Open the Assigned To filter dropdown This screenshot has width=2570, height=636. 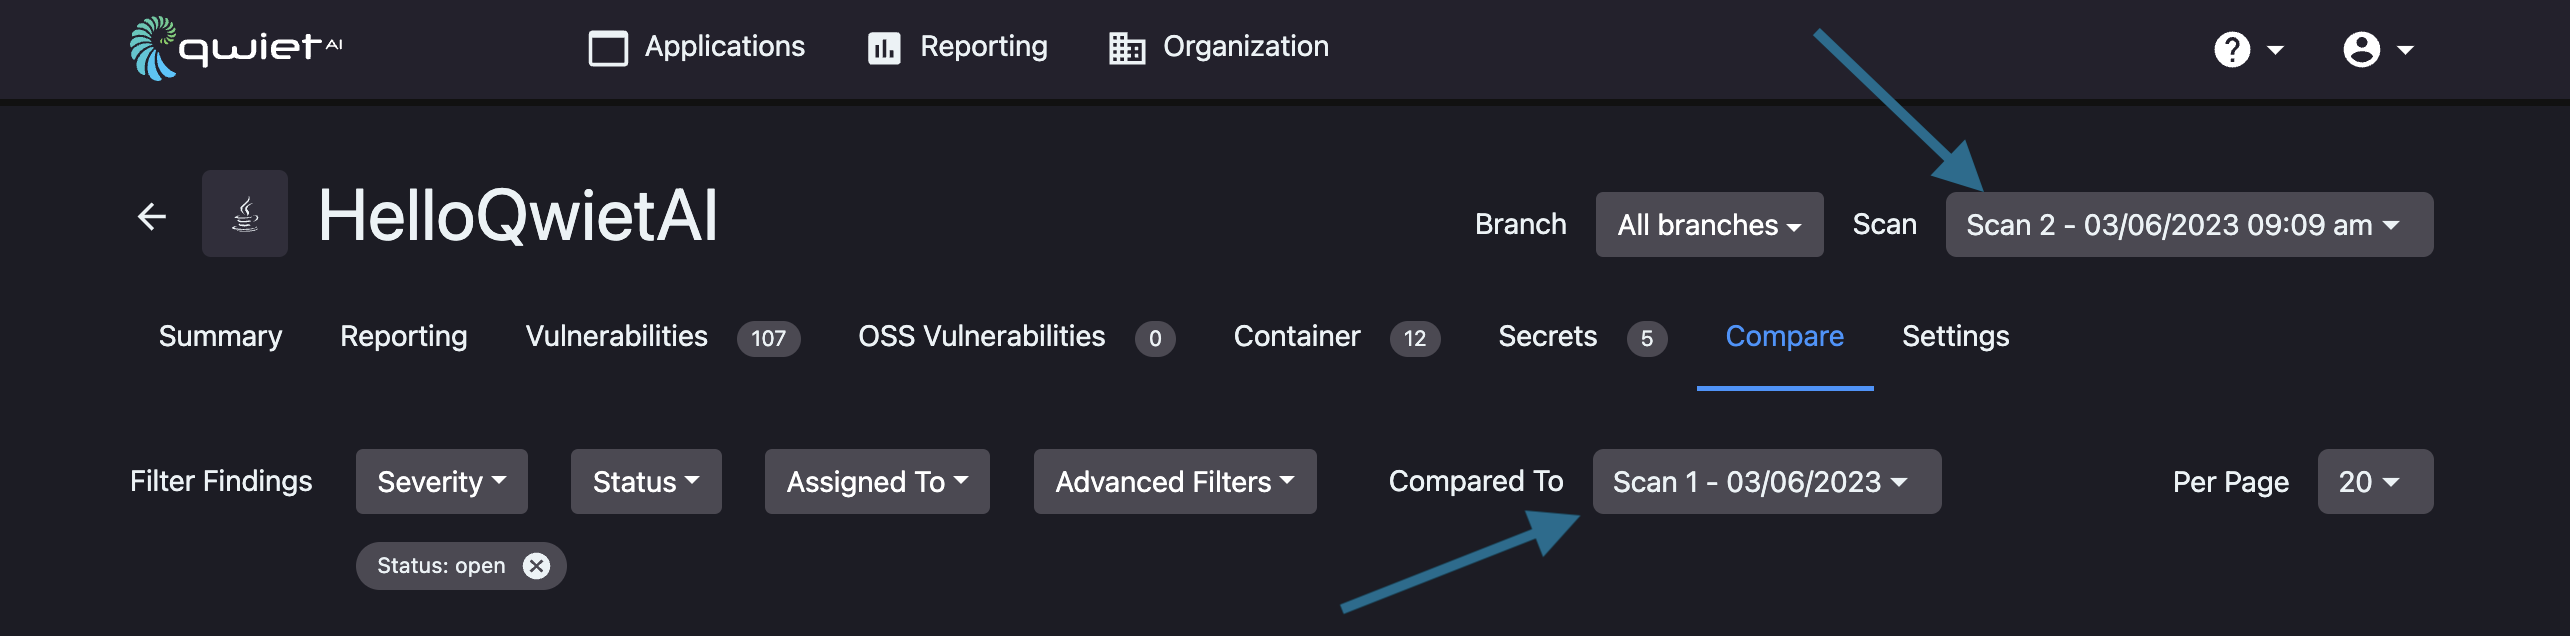click(877, 482)
